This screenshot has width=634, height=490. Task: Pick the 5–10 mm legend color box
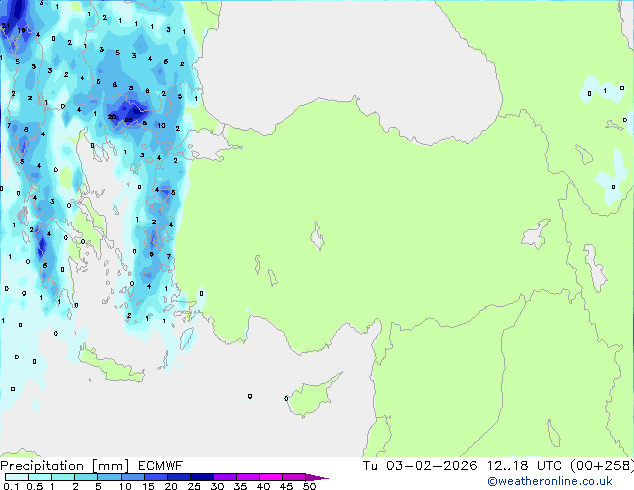[x=109, y=477]
